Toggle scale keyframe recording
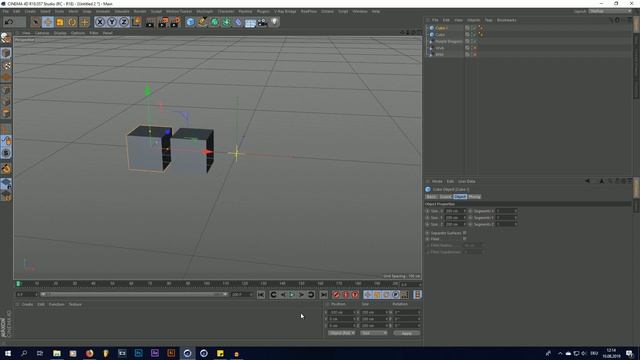640x360 pixels. [x=377, y=295]
